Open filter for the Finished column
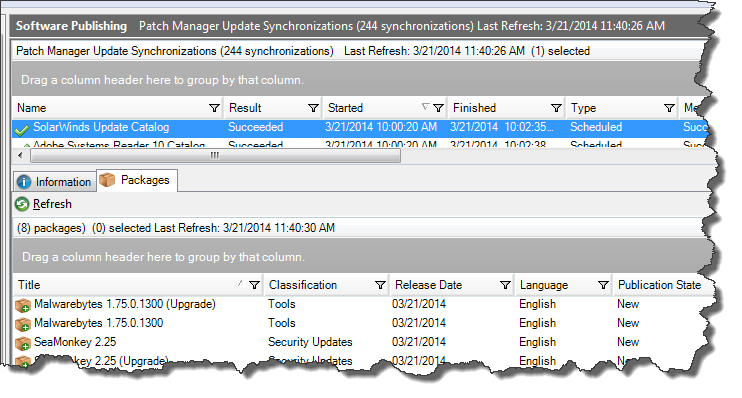742x398 pixels. (556, 108)
